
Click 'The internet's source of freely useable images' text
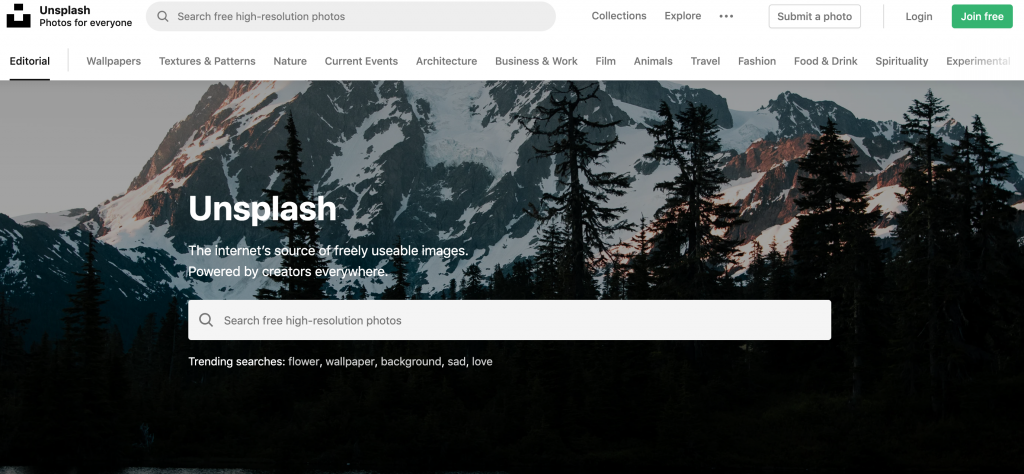[328, 251]
